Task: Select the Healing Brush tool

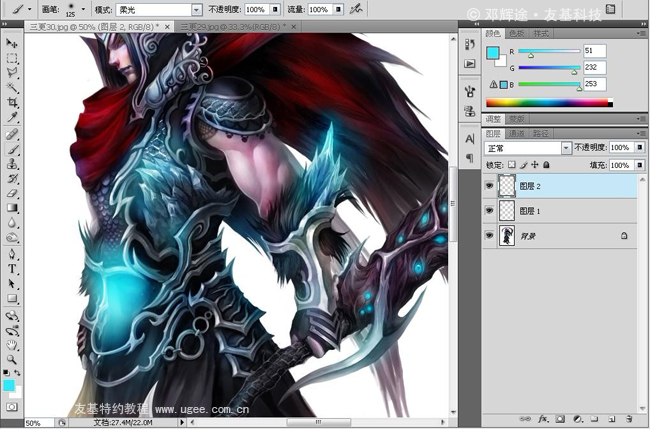Action: pos(12,134)
